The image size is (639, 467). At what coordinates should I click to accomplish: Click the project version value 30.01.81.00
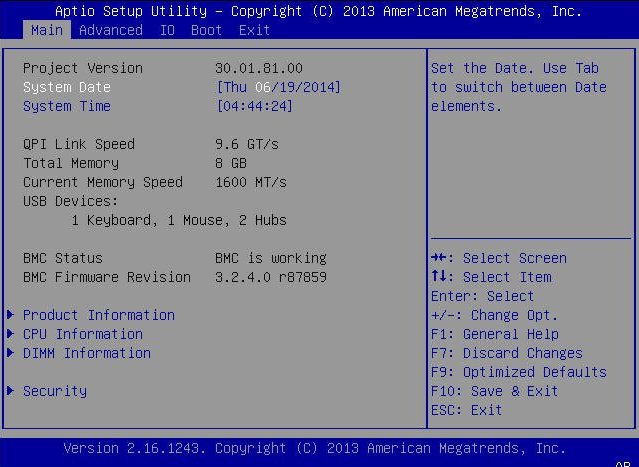click(259, 68)
